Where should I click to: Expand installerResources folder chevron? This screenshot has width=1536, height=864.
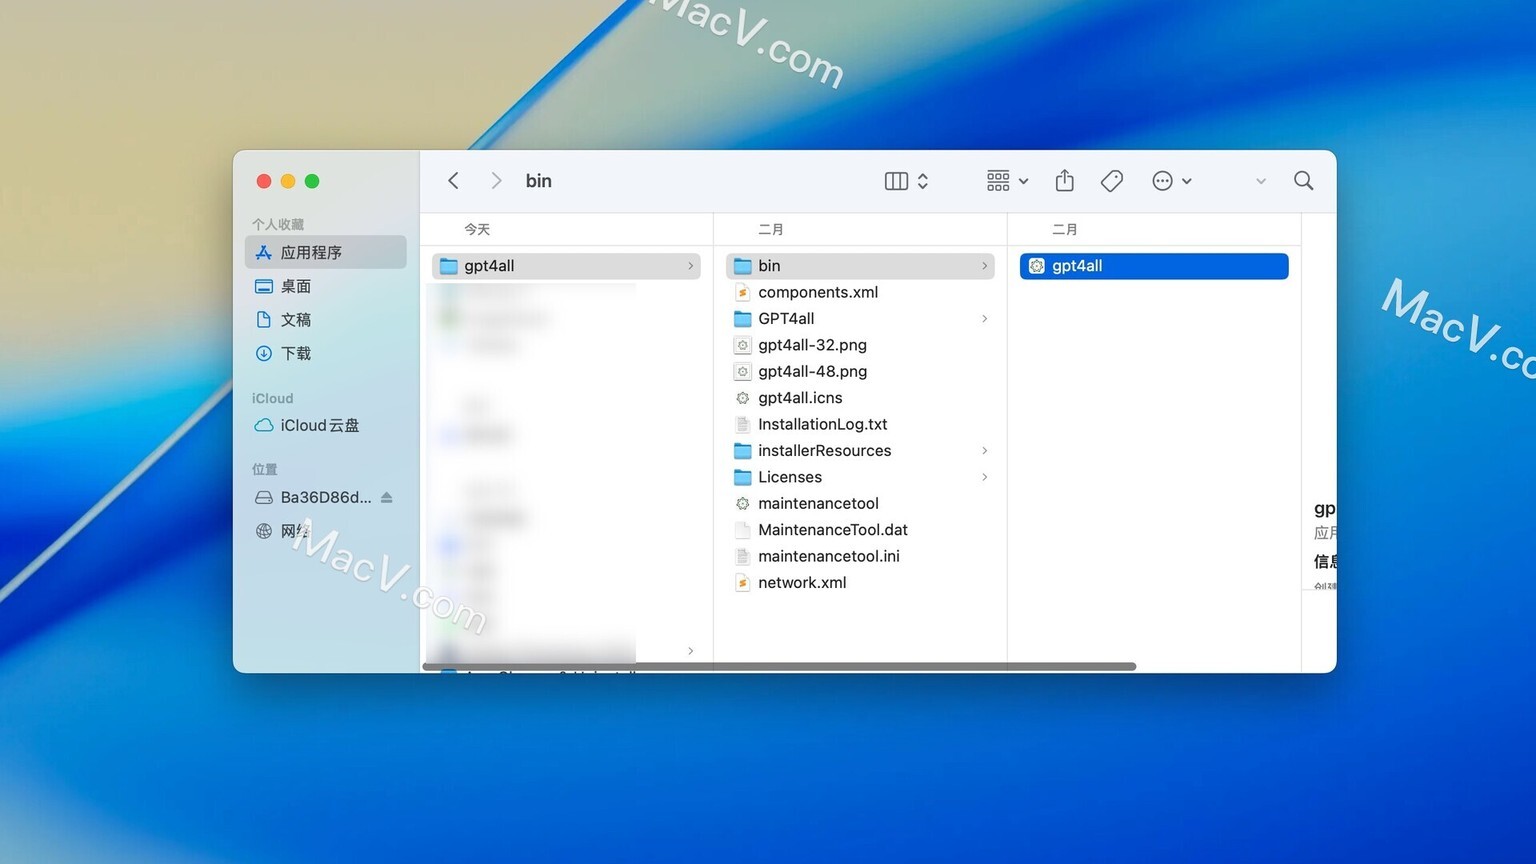click(984, 451)
